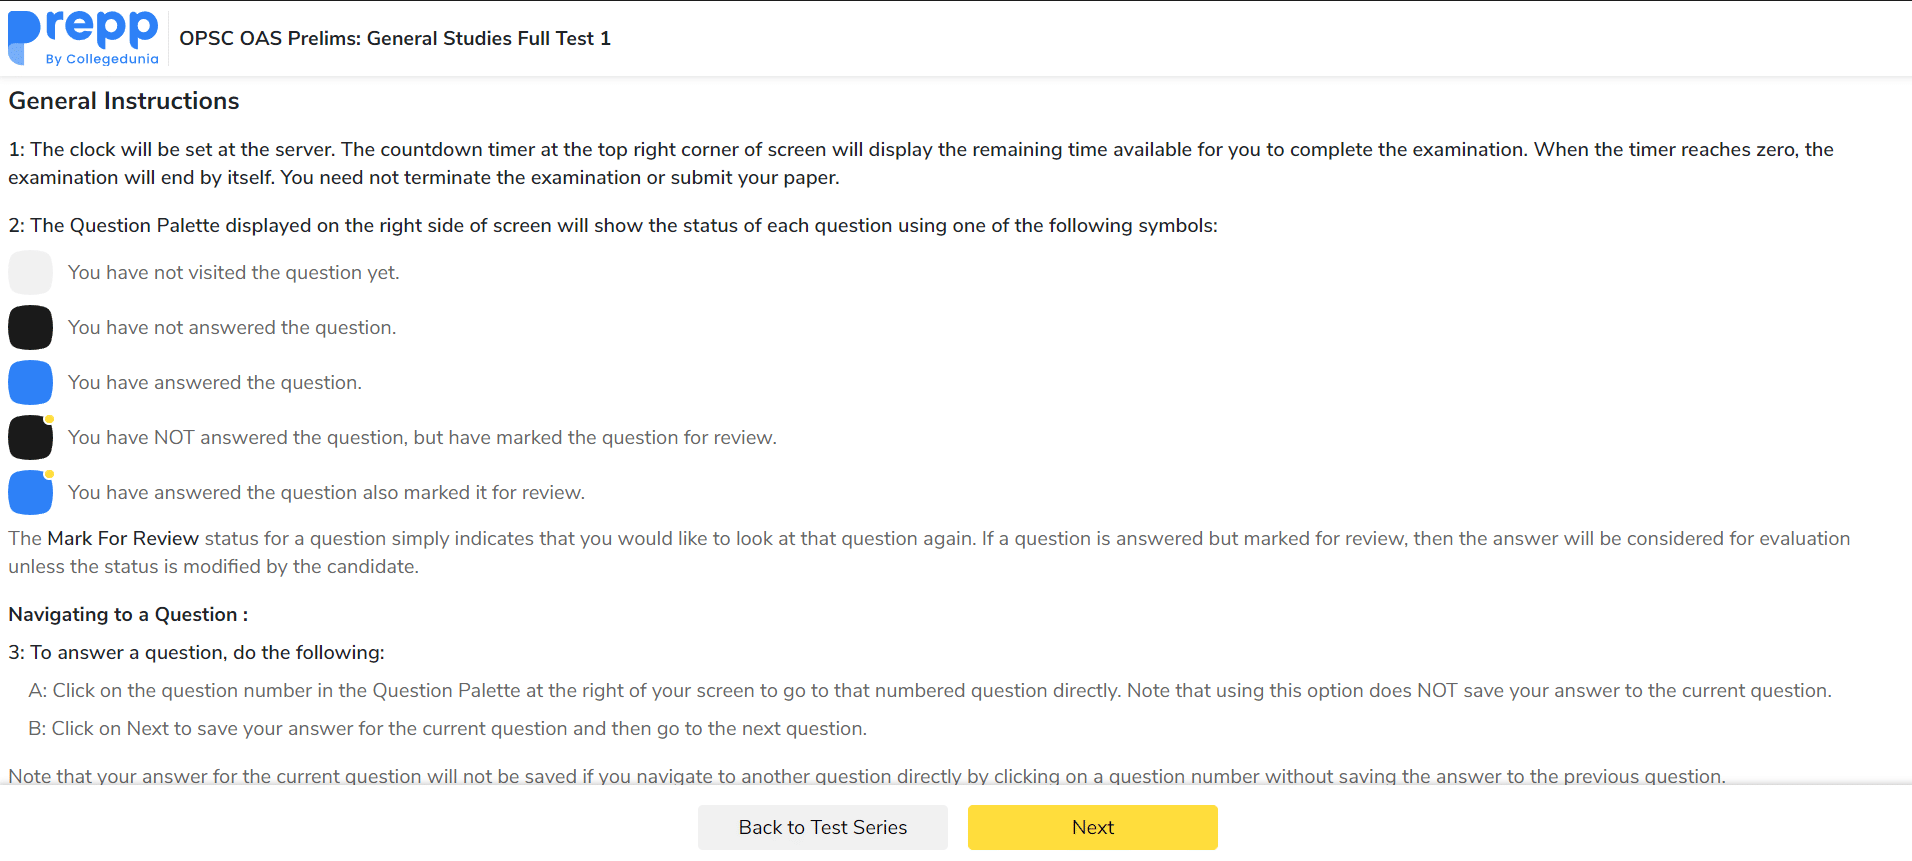Click the blue answered status symbol

click(31, 383)
